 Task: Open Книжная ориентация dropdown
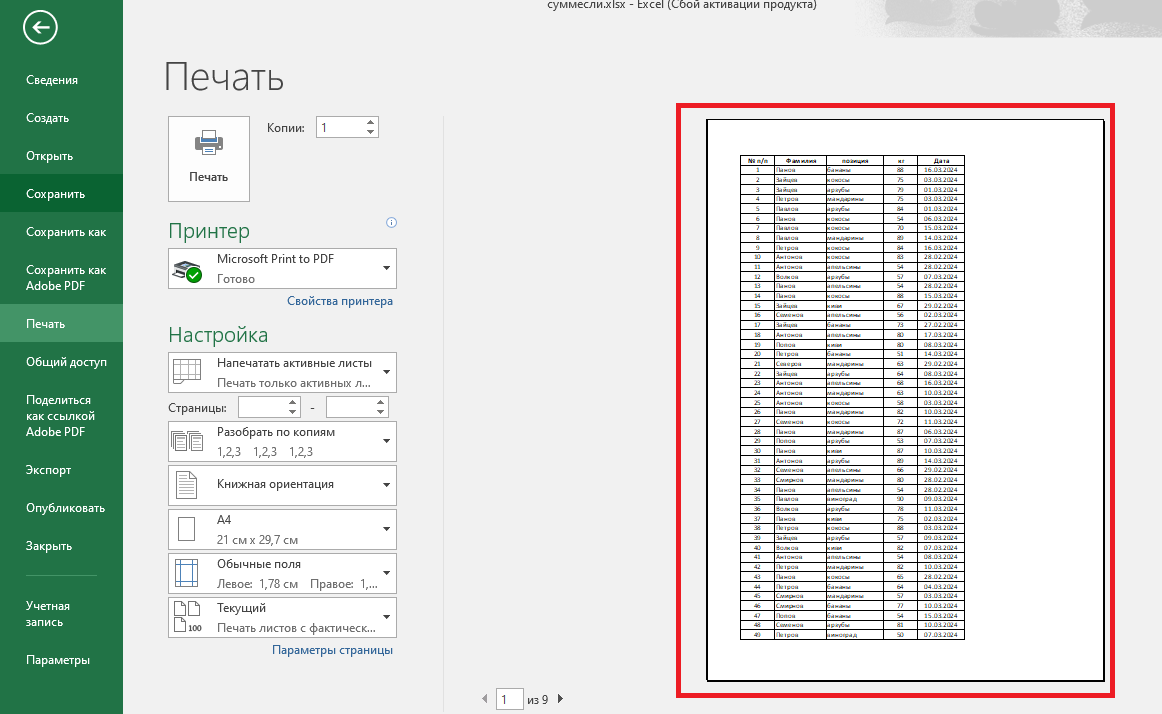pyautogui.click(x=282, y=485)
